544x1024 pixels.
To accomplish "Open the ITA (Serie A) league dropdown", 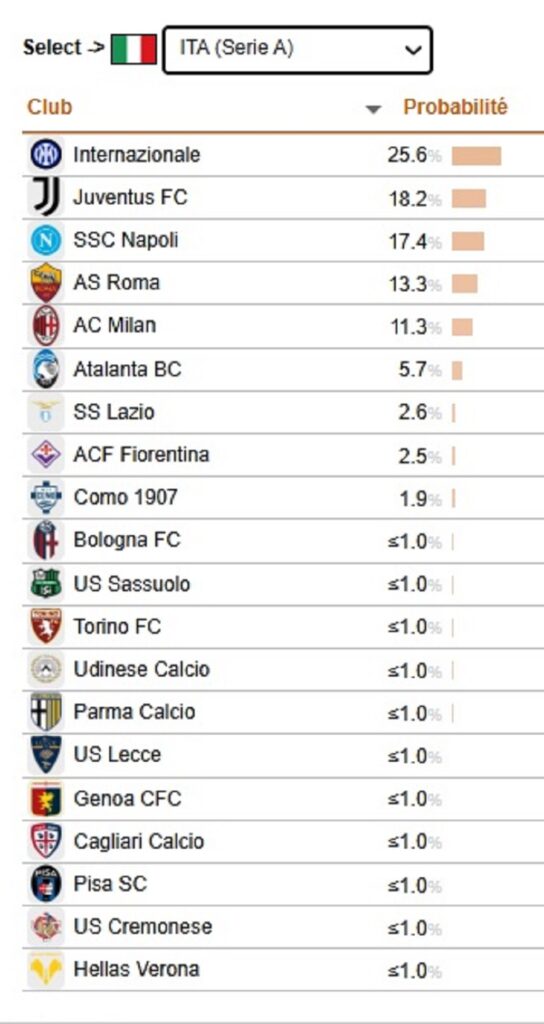I will coord(297,50).
